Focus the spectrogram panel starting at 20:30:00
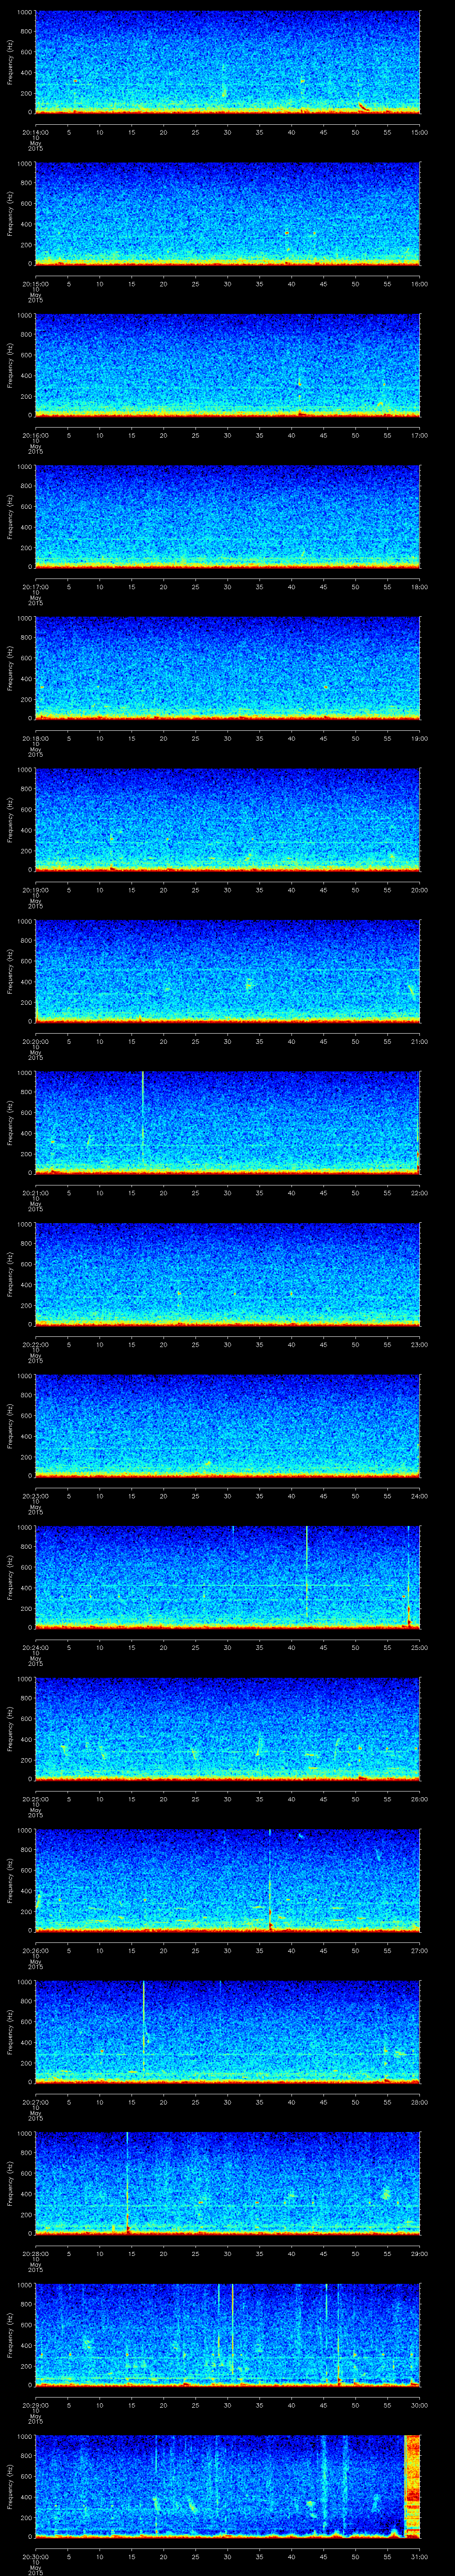The height and width of the screenshot is (2576, 455). pos(228,2488)
